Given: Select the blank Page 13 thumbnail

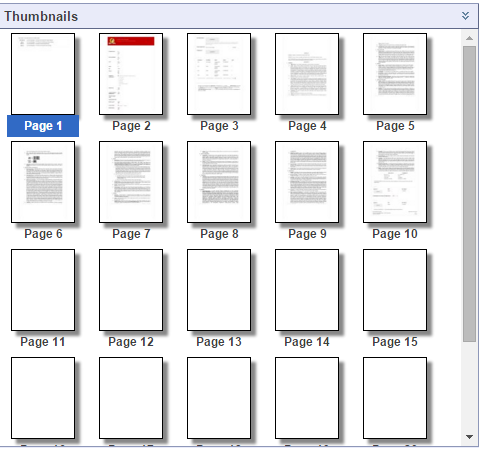Looking at the screenshot, I should pyautogui.click(x=219, y=290).
